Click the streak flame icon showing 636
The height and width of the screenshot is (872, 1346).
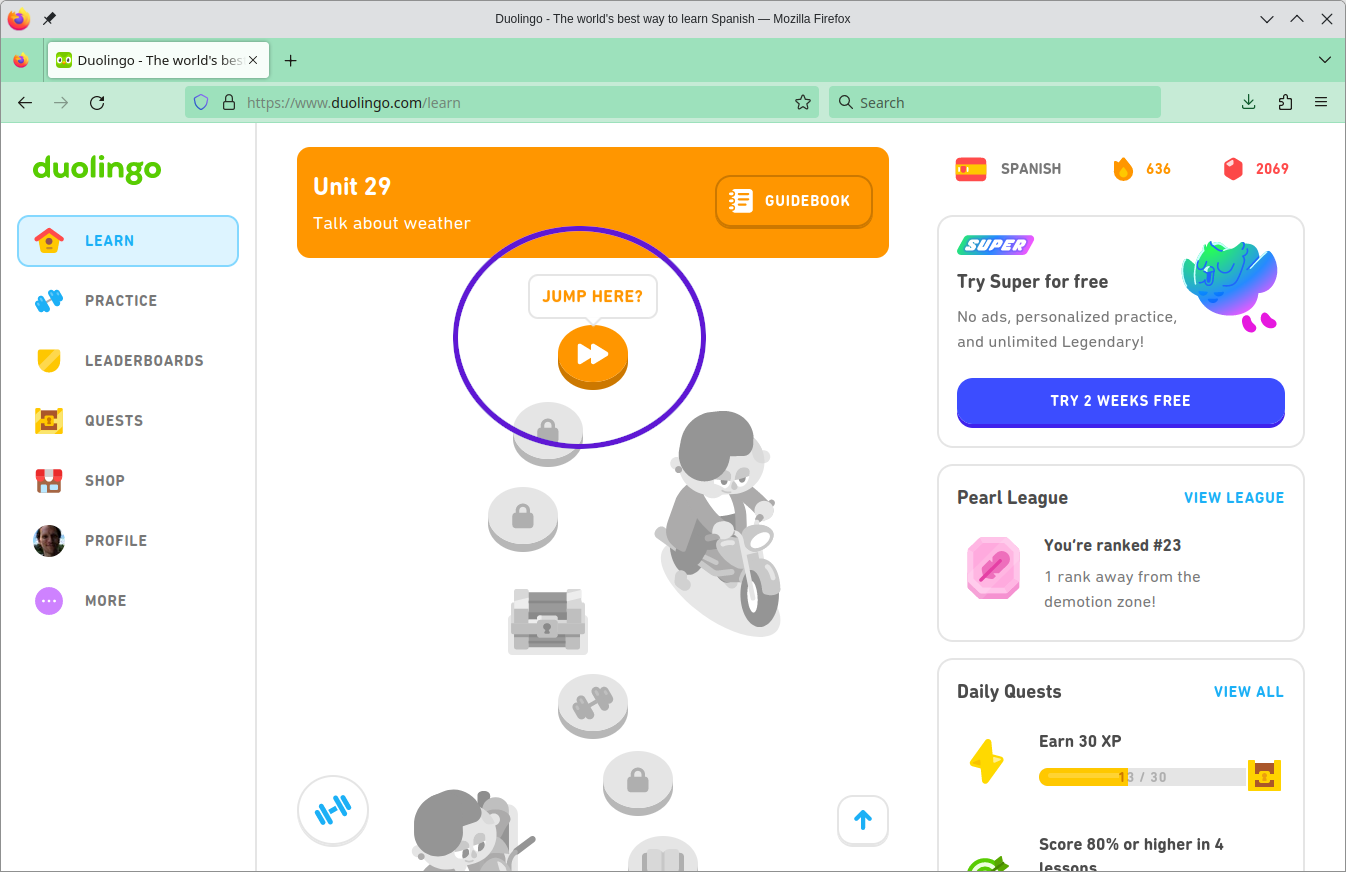click(x=1124, y=169)
